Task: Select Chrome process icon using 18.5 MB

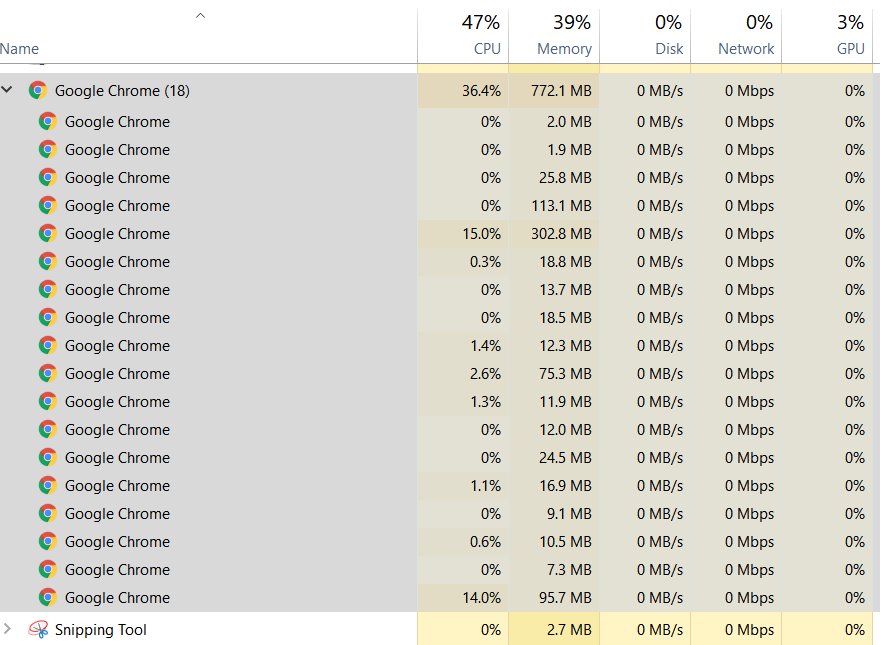Action: pos(48,317)
